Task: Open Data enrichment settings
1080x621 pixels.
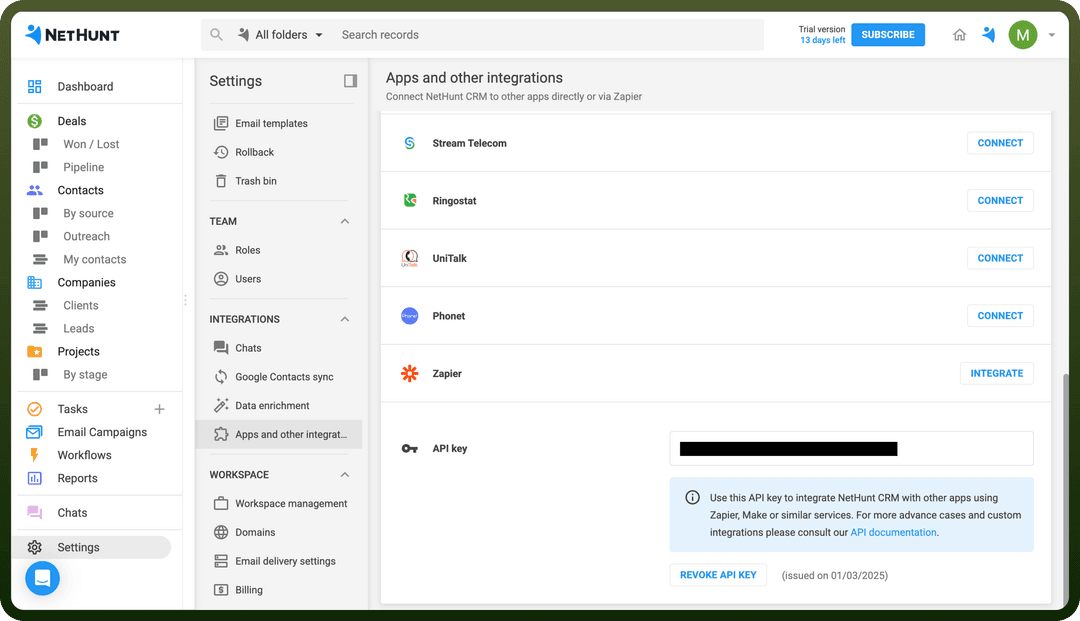Action: tap(272, 406)
